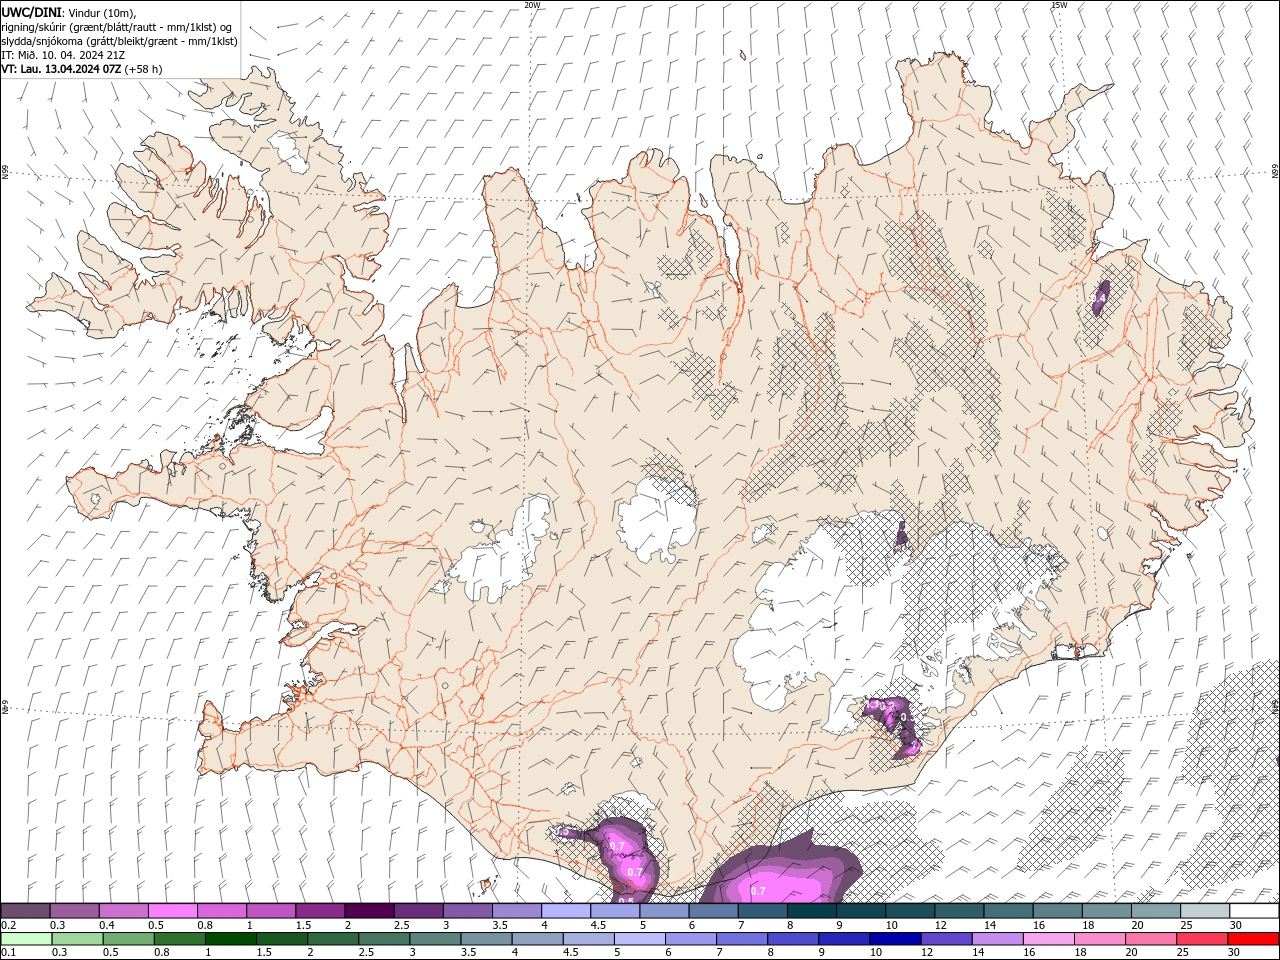Pick the navy blue 10 swatch in lower legend
This screenshot has height=960, width=1280.
[894, 939]
